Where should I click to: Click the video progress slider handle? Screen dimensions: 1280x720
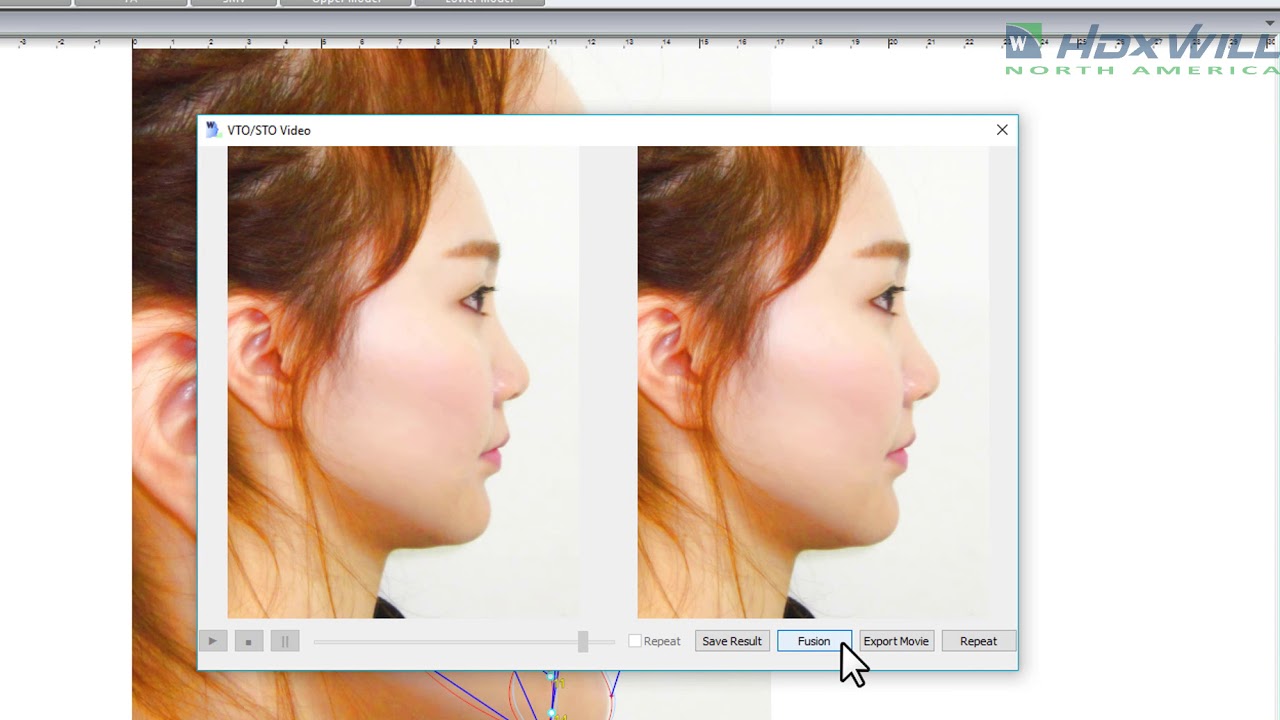click(583, 641)
